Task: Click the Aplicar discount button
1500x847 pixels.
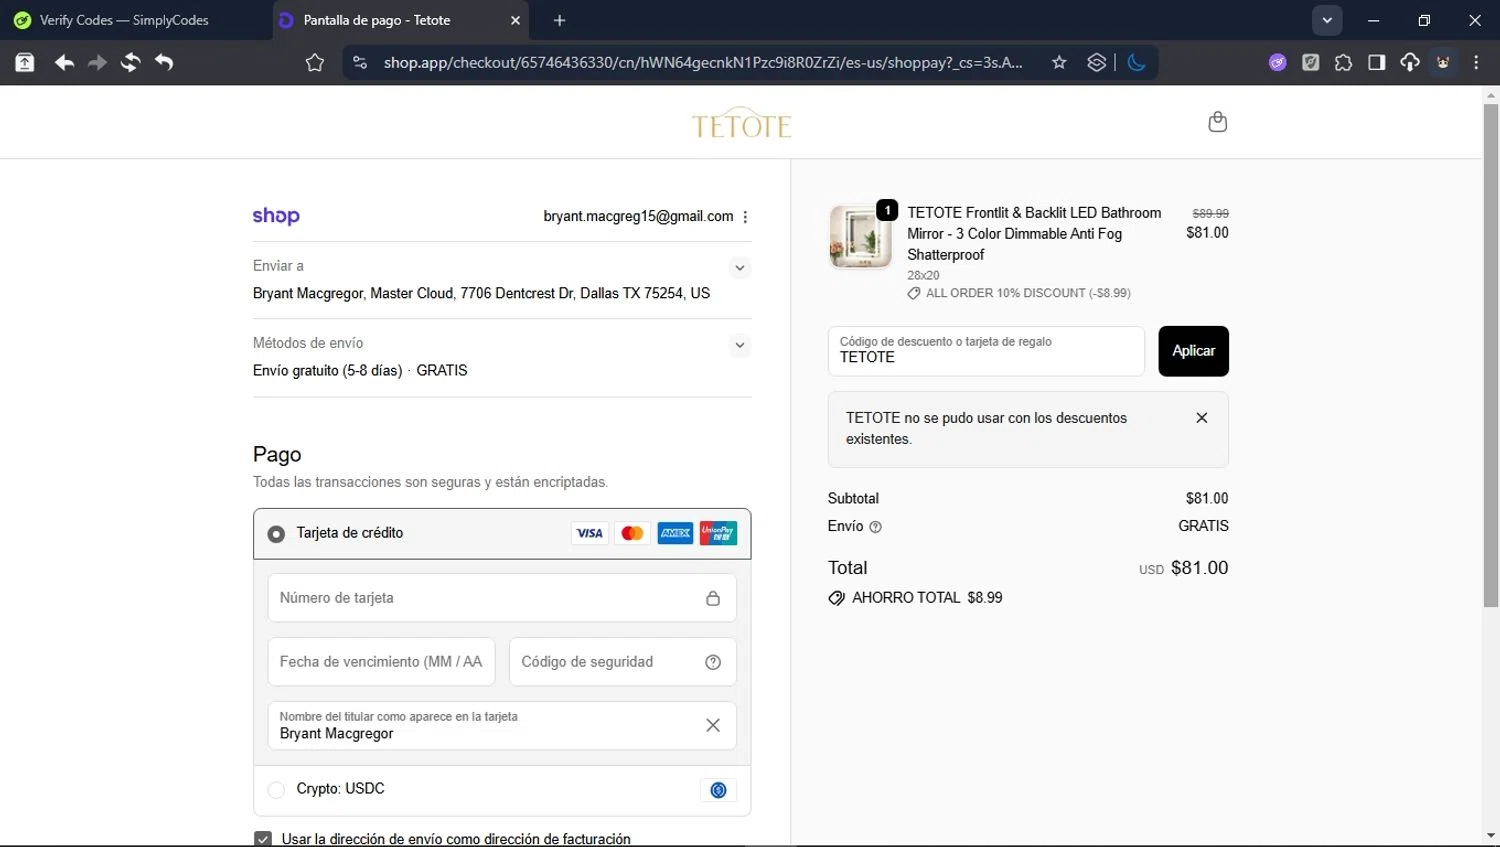Action: tap(1193, 351)
